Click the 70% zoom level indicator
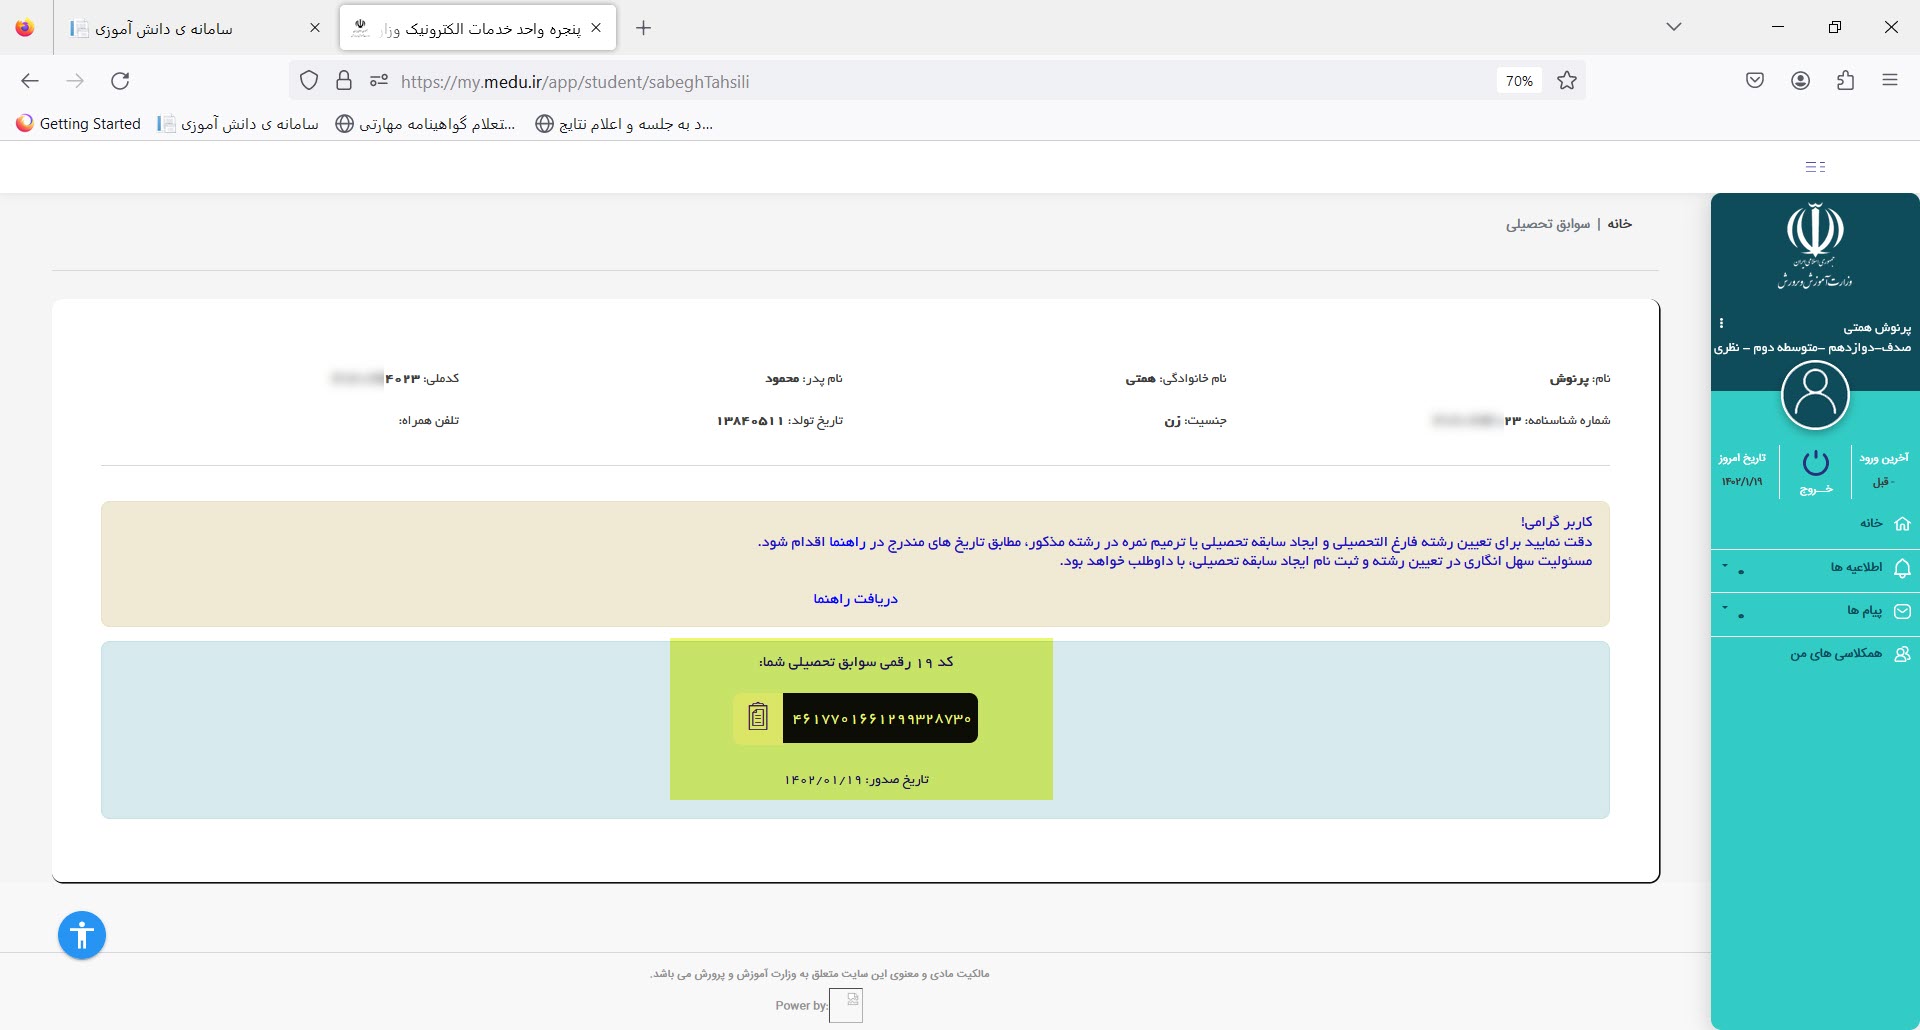The image size is (1920, 1030). point(1518,81)
